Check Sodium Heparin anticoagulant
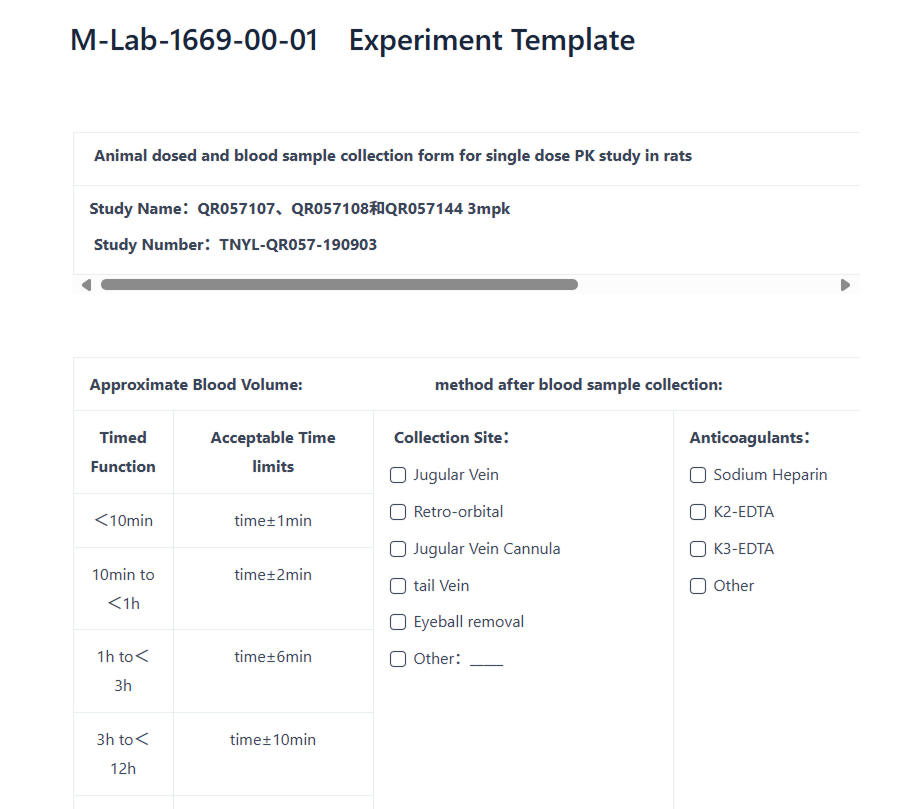 [698, 475]
